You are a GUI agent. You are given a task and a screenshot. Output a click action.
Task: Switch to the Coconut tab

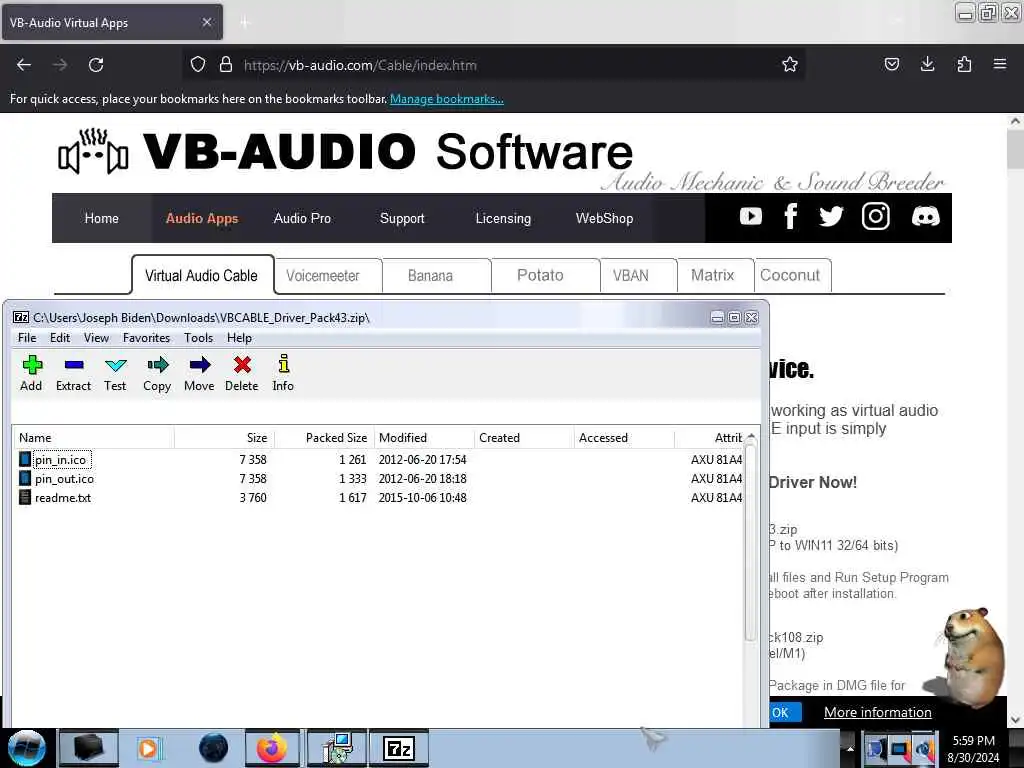click(x=793, y=276)
